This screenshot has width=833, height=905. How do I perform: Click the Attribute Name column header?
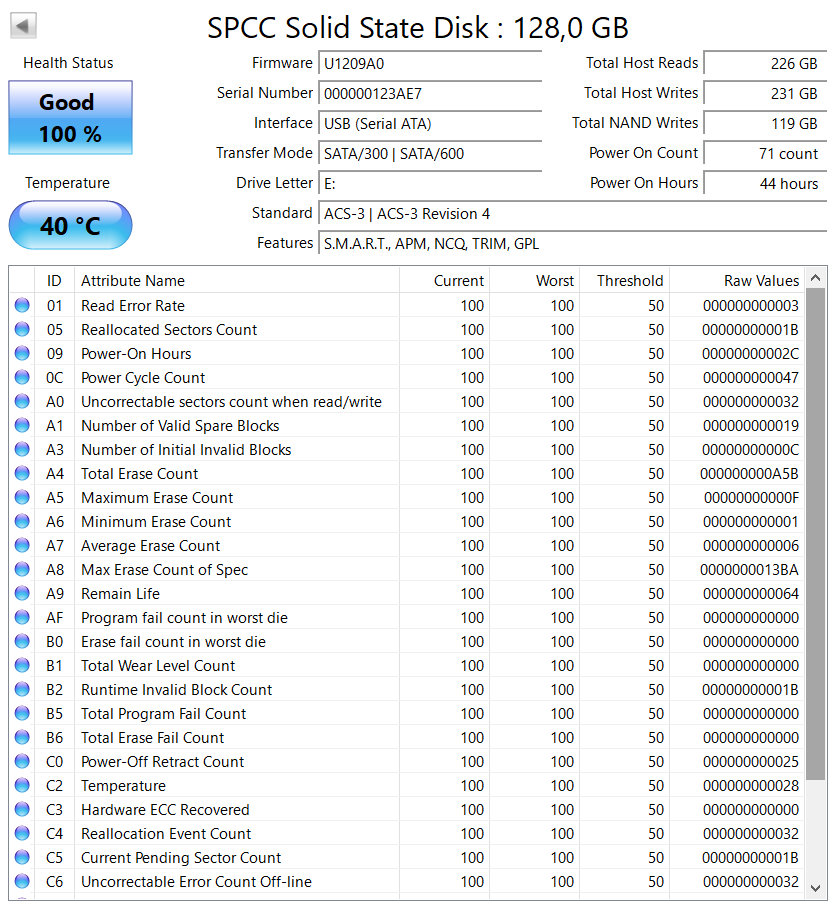[133, 281]
